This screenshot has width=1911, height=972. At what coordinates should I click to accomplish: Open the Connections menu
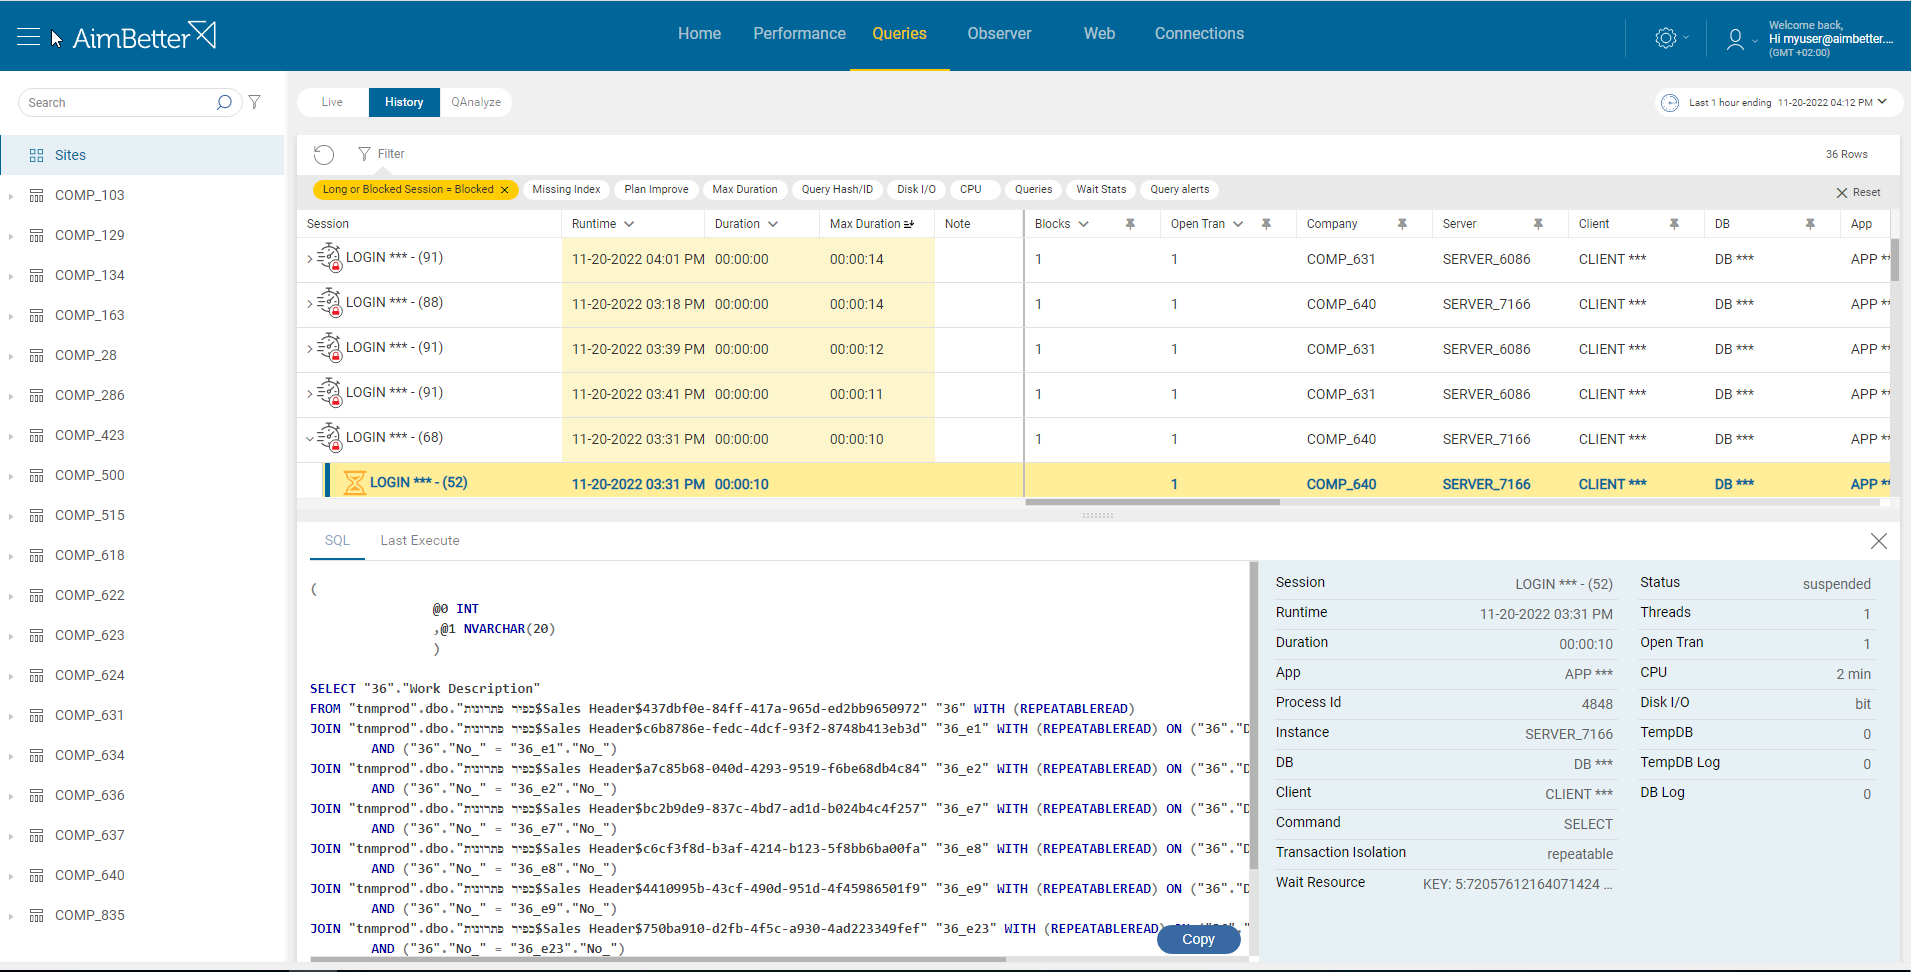(1199, 34)
